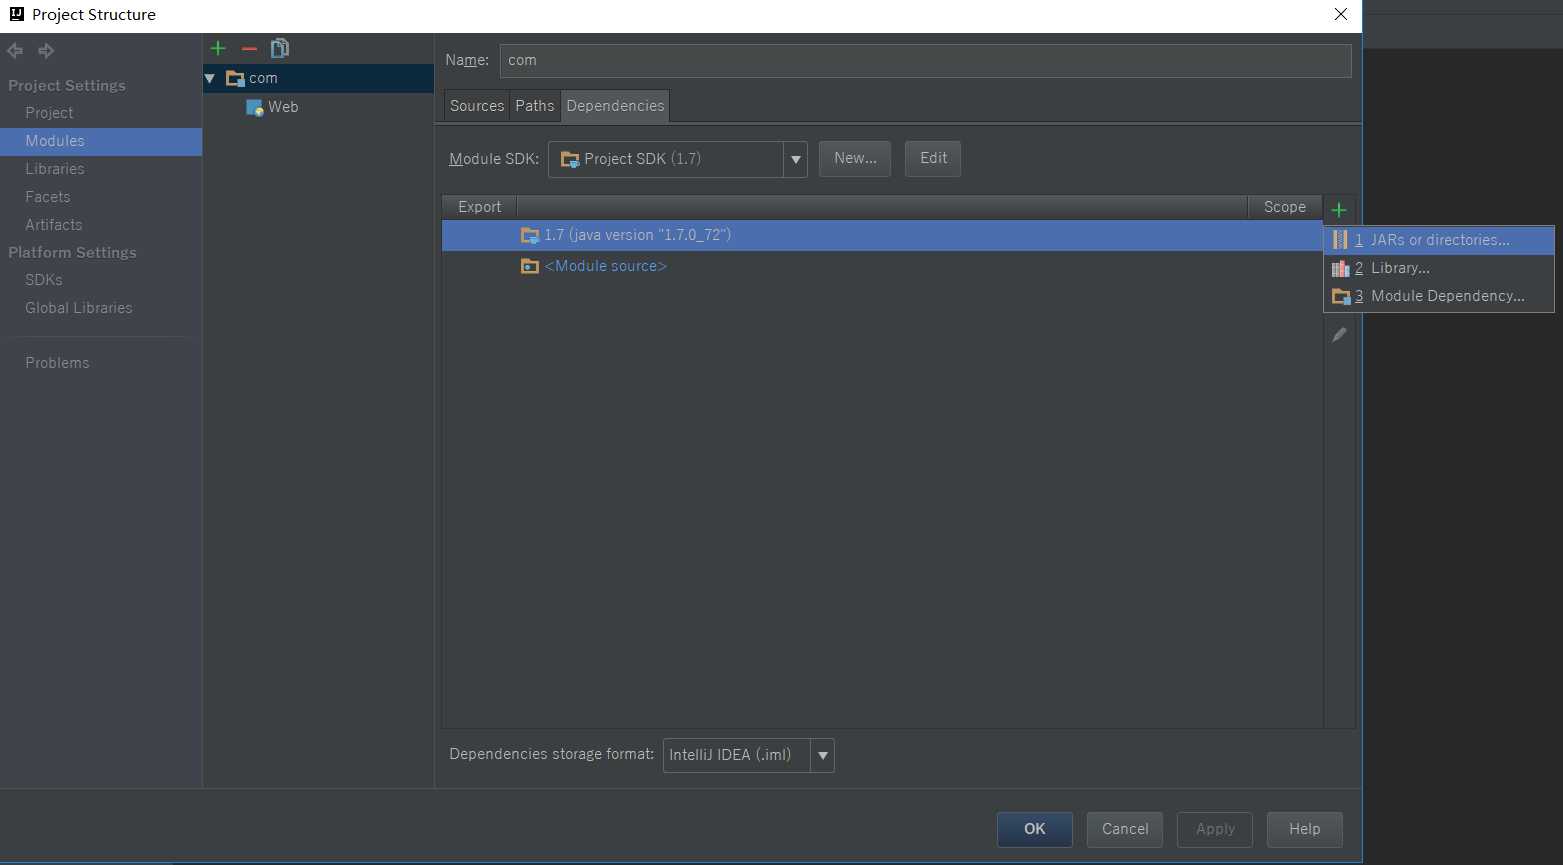The height and width of the screenshot is (865, 1563).
Task: Open Facets settings section
Action: point(47,197)
